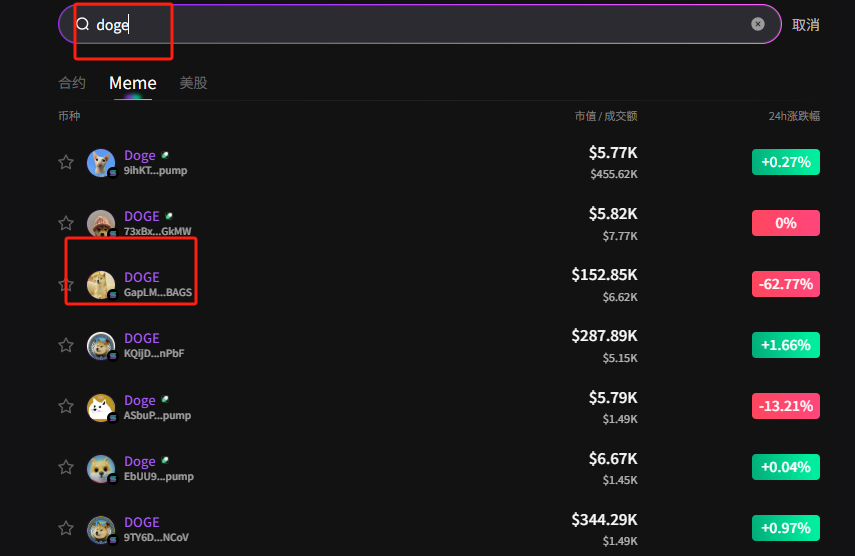The image size is (855, 556).
Task: Click the -62.77% change badge
Action: [x=786, y=284]
